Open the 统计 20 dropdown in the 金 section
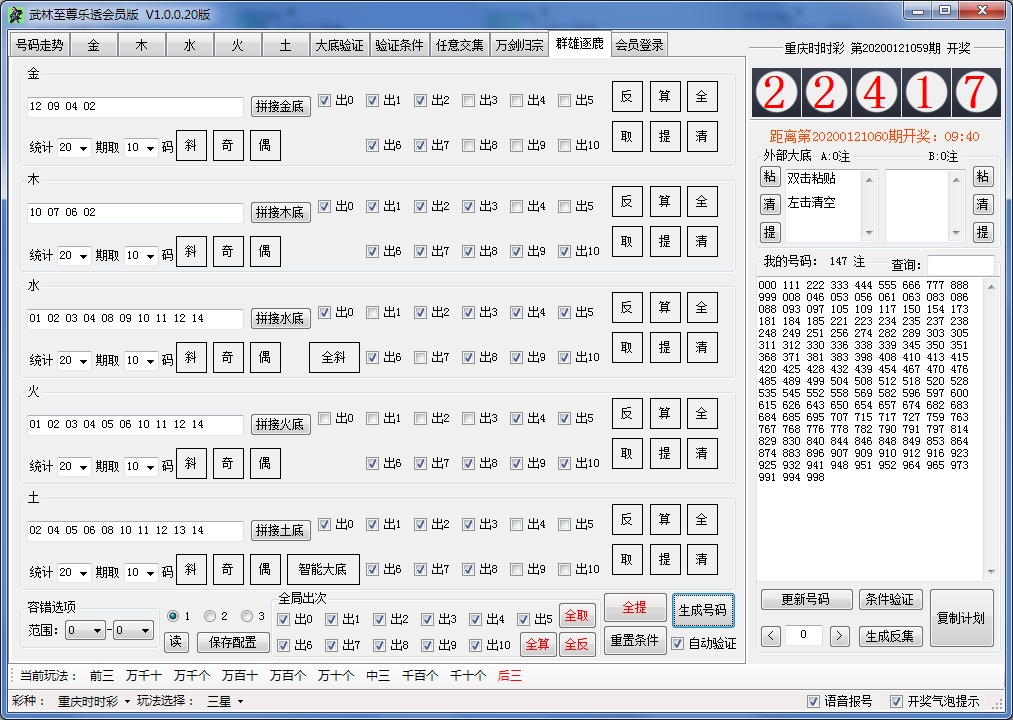This screenshot has width=1013, height=720. (x=74, y=148)
